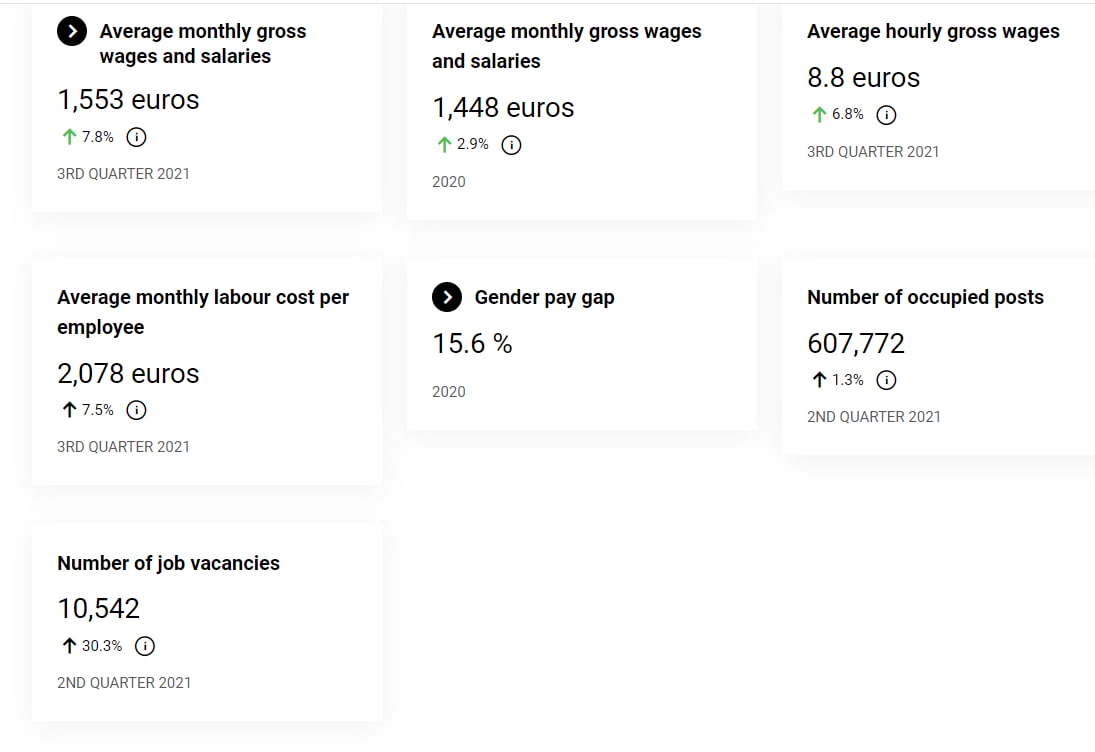
Task: Select Average monthly labour cost per employee title
Action: tap(203, 312)
